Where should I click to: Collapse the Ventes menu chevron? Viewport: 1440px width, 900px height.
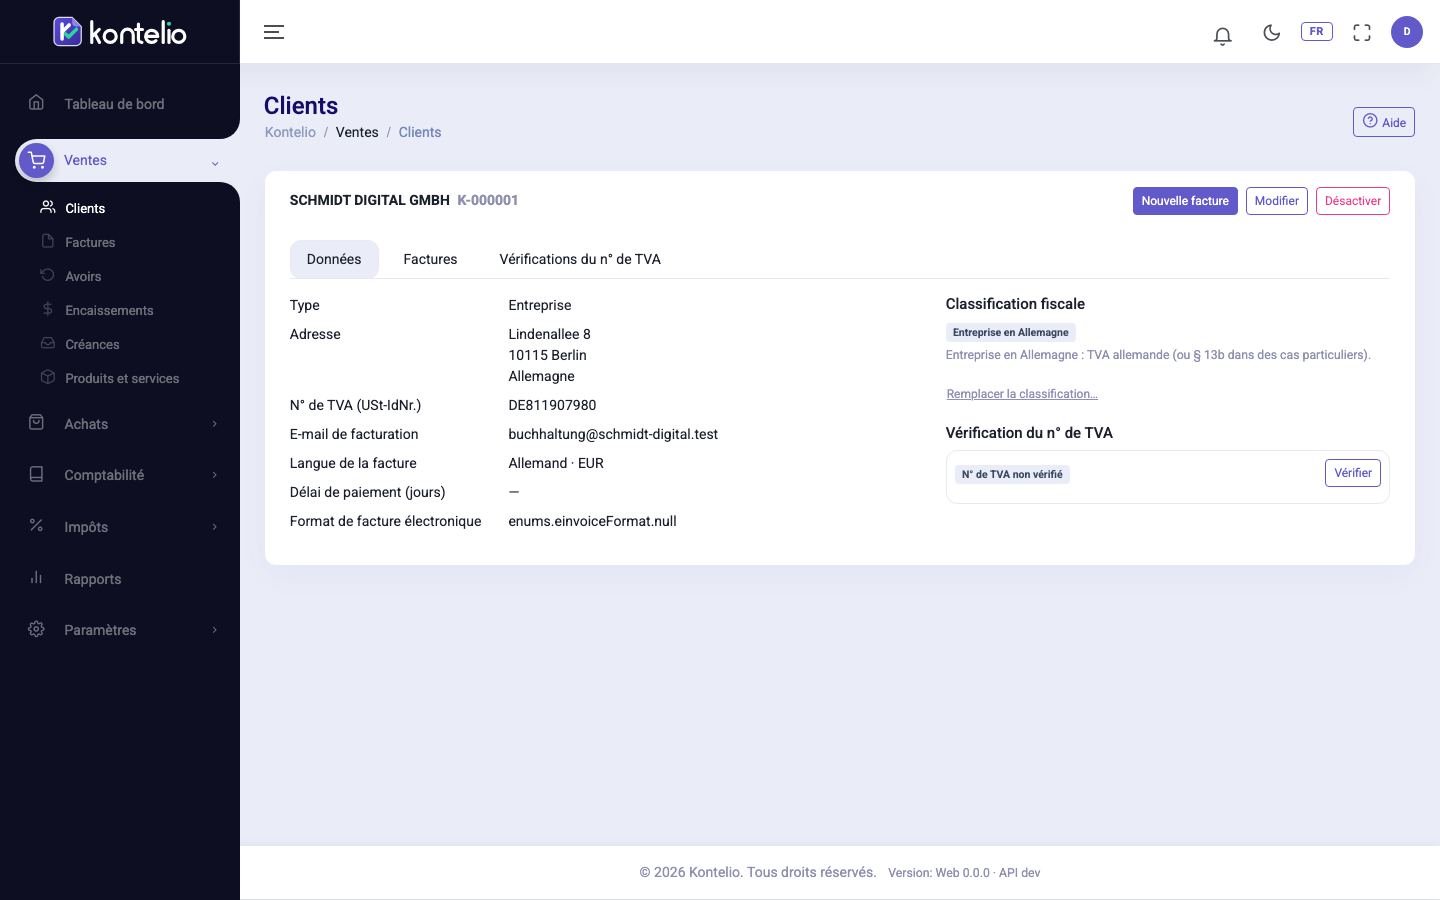pos(215,163)
